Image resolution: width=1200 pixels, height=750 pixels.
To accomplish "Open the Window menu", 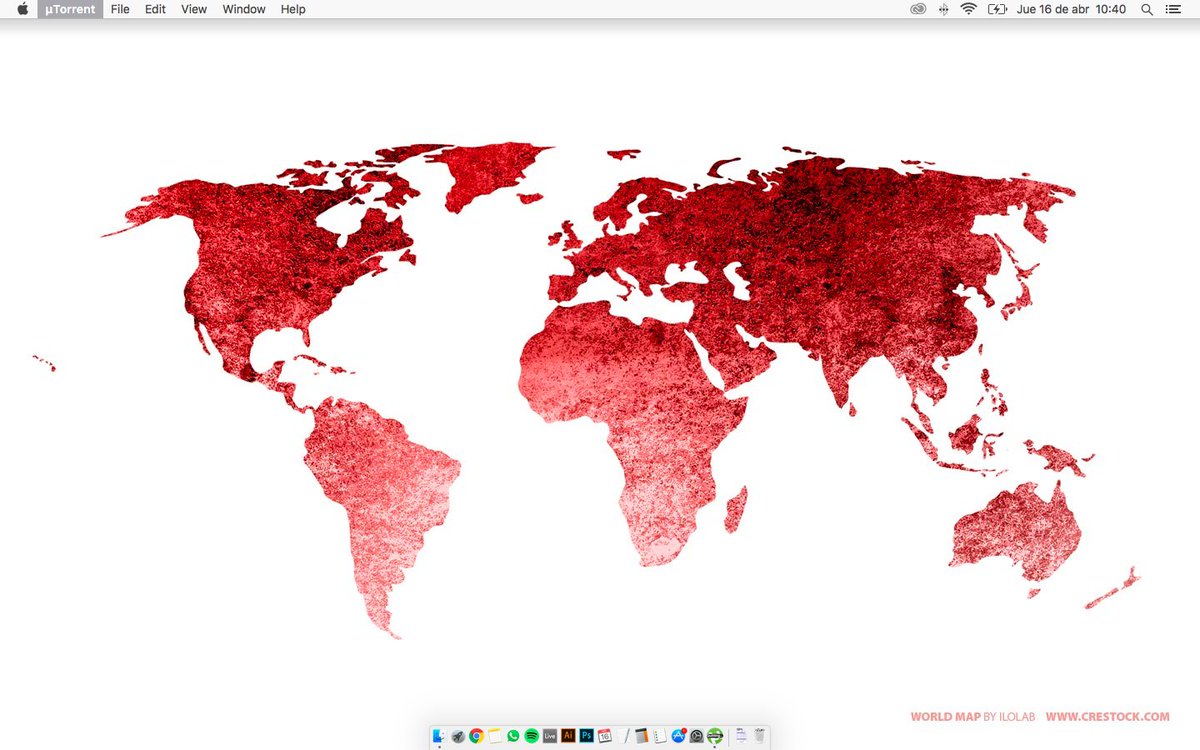I will click(244, 9).
